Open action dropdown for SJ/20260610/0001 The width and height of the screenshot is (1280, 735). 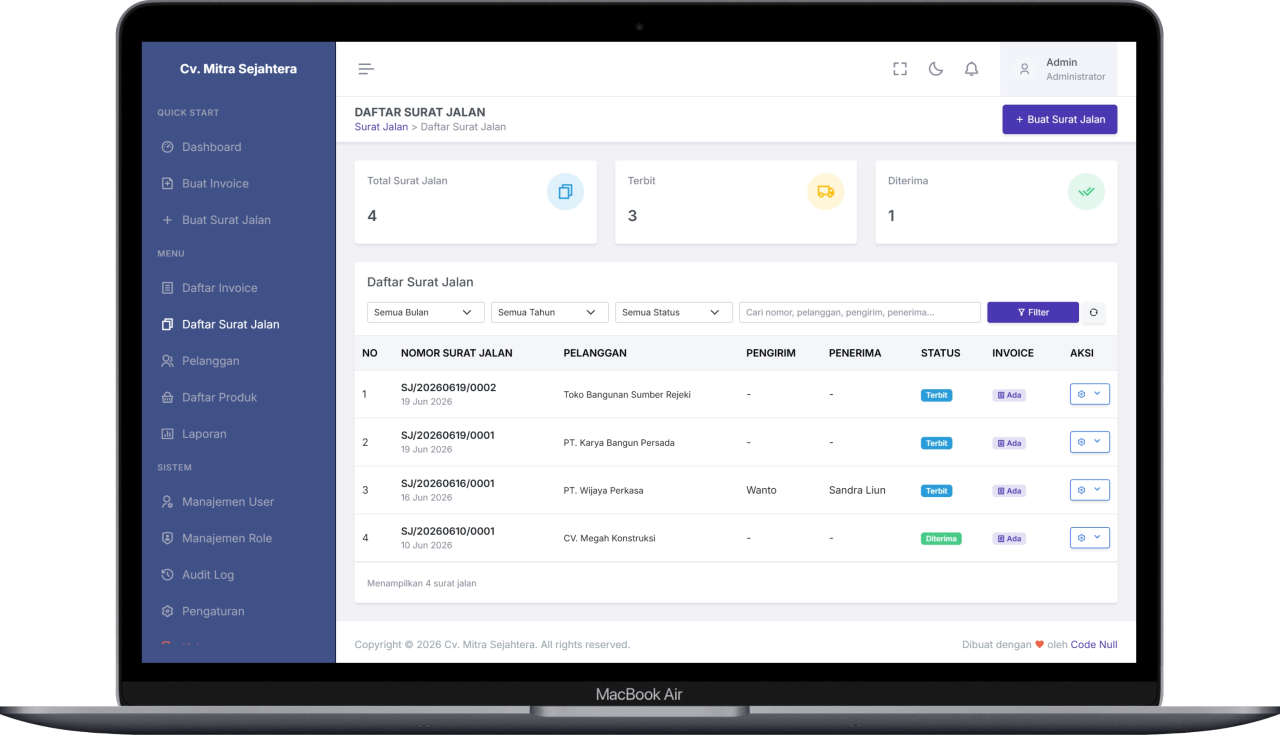(1090, 538)
